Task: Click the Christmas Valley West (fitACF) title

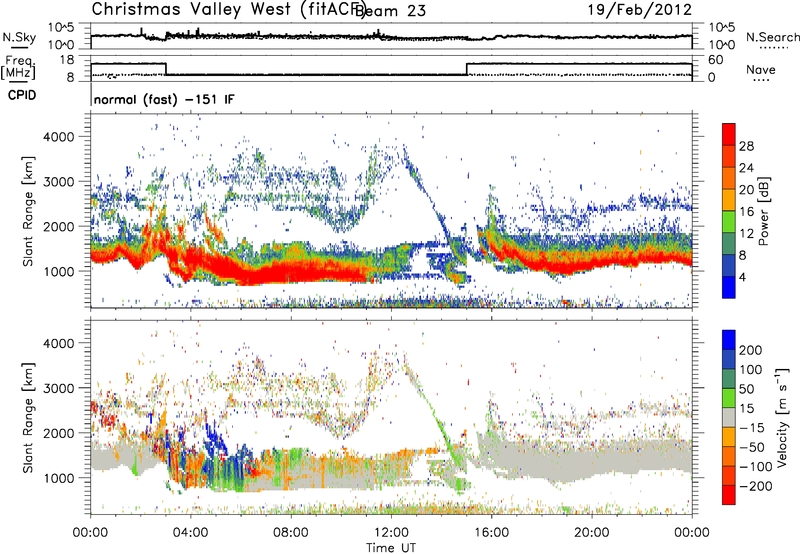Action: click(x=228, y=10)
